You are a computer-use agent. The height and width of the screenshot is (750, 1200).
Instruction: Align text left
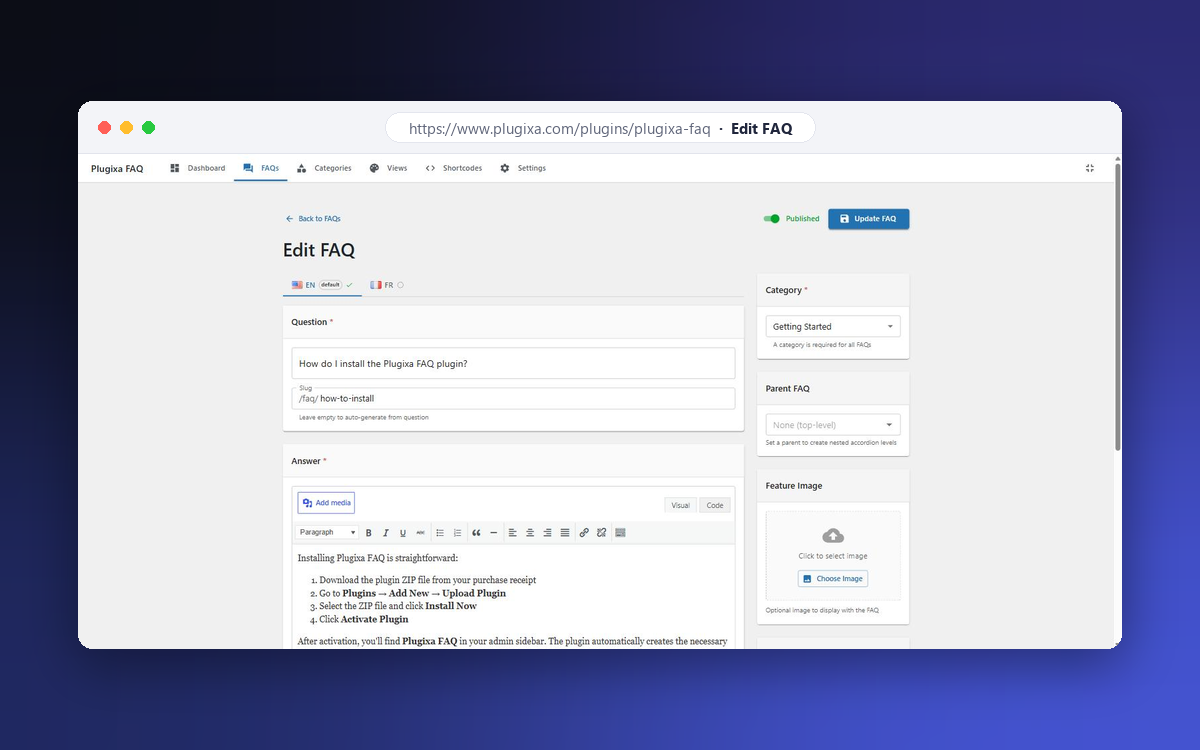click(513, 533)
